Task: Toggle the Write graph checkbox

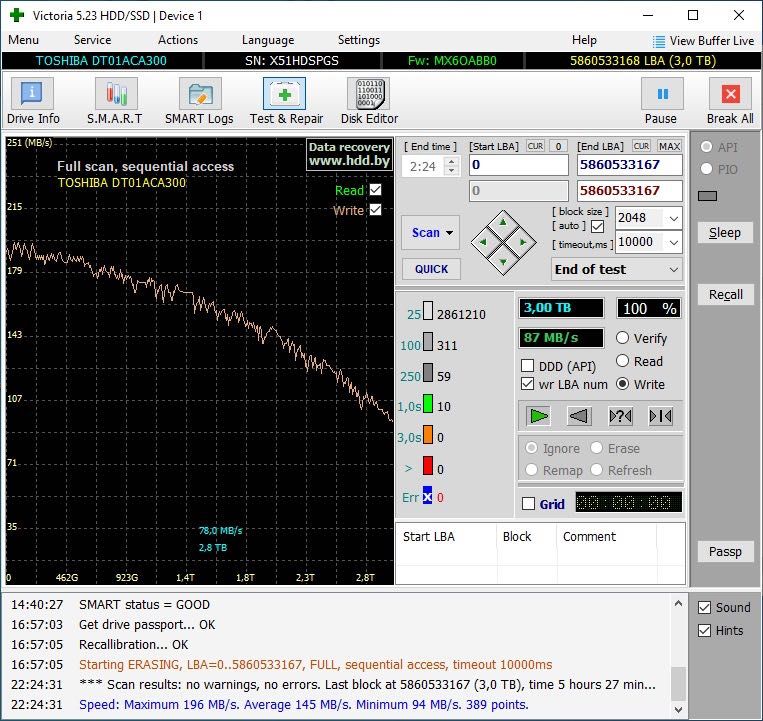Action: pyautogui.click(x=375, y=210)
